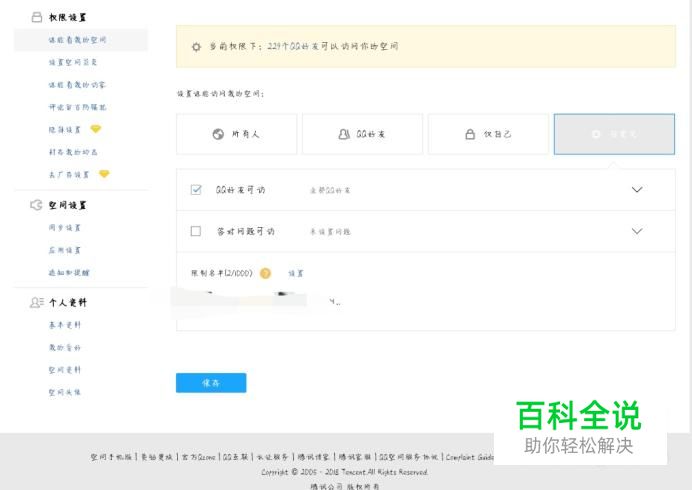Click the sun icon in yellow notice bar

tap(196, 47)
